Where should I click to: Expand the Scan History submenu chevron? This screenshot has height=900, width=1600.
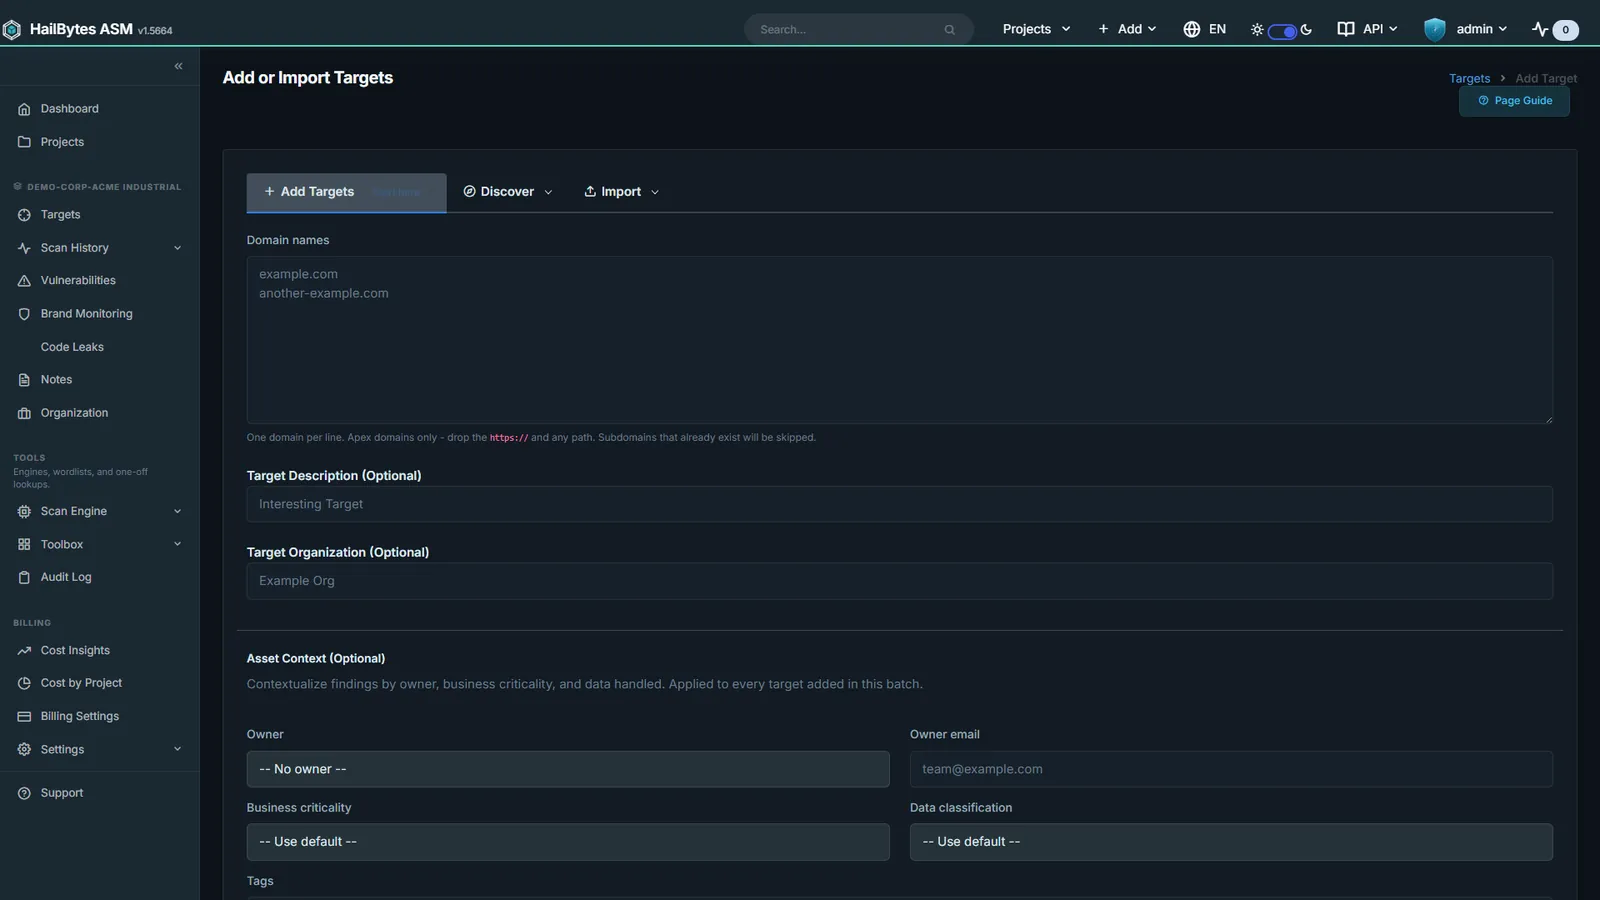[177, 248]
